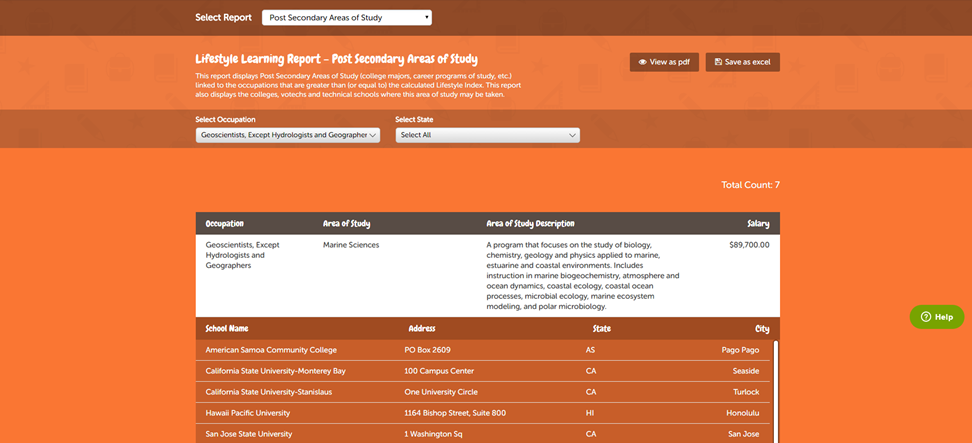Open the Select Report dropdown
972x443 pixels.
coord(347,17)
